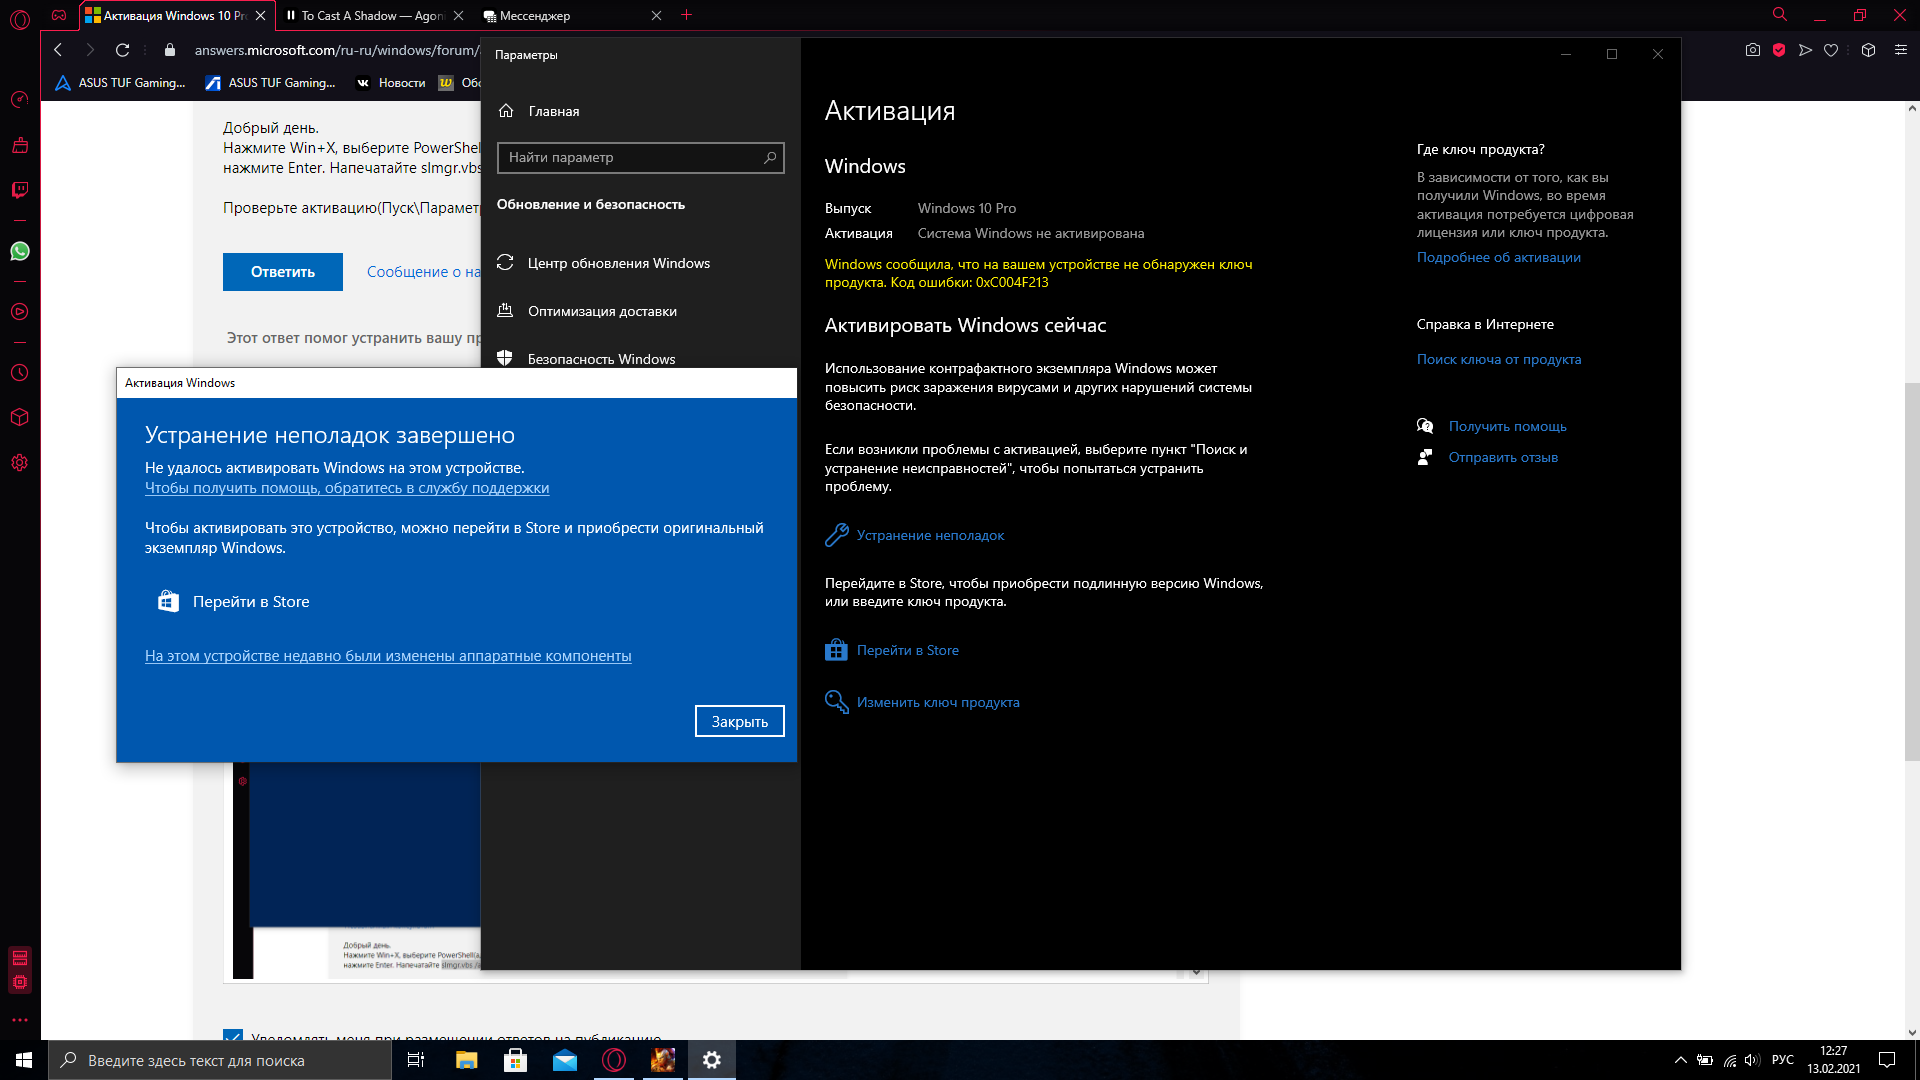Open Easy setup menu in browser toolbar

pos(1901,50)
